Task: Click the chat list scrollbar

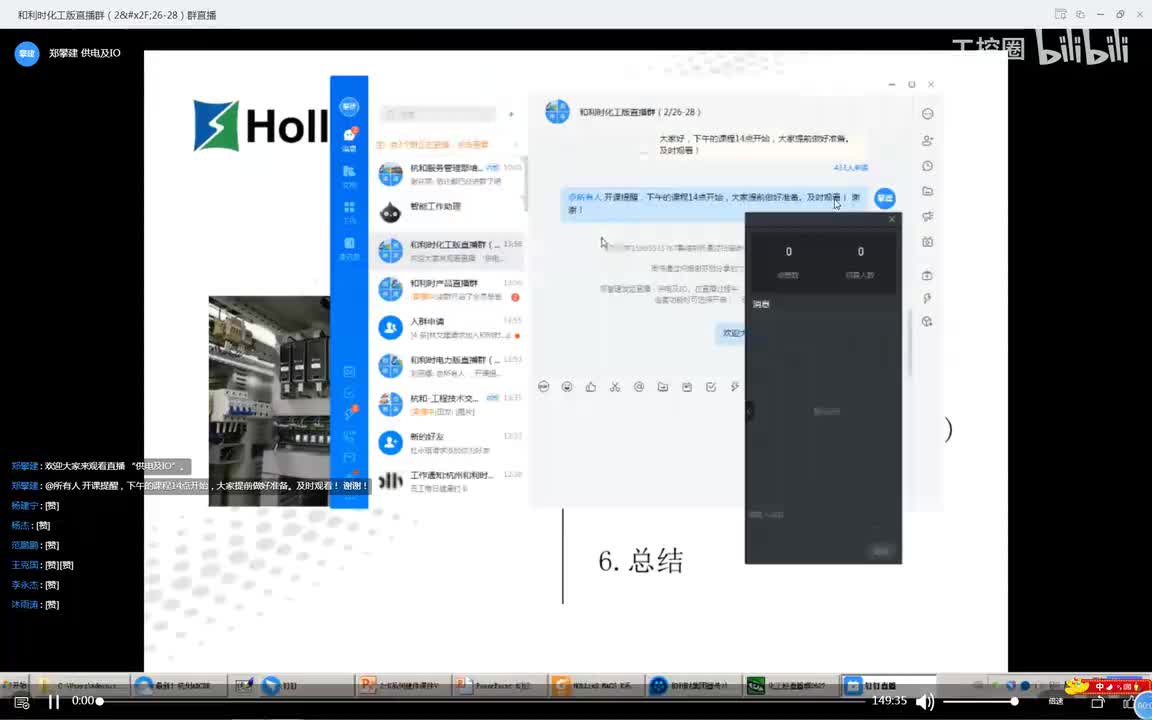Action: click(525, 183)
